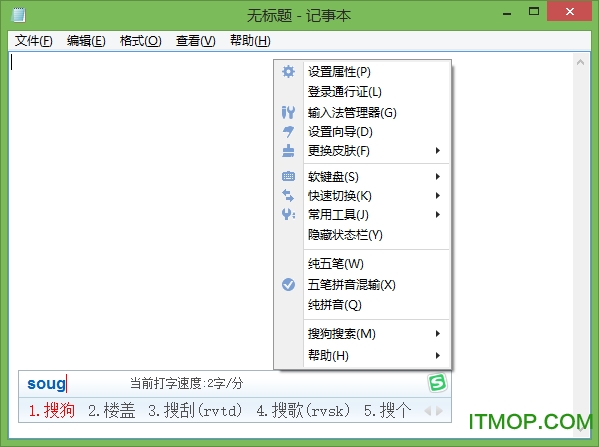
Task: Click the wrench icon beside 常用工具
Action: tap(288, 214)
